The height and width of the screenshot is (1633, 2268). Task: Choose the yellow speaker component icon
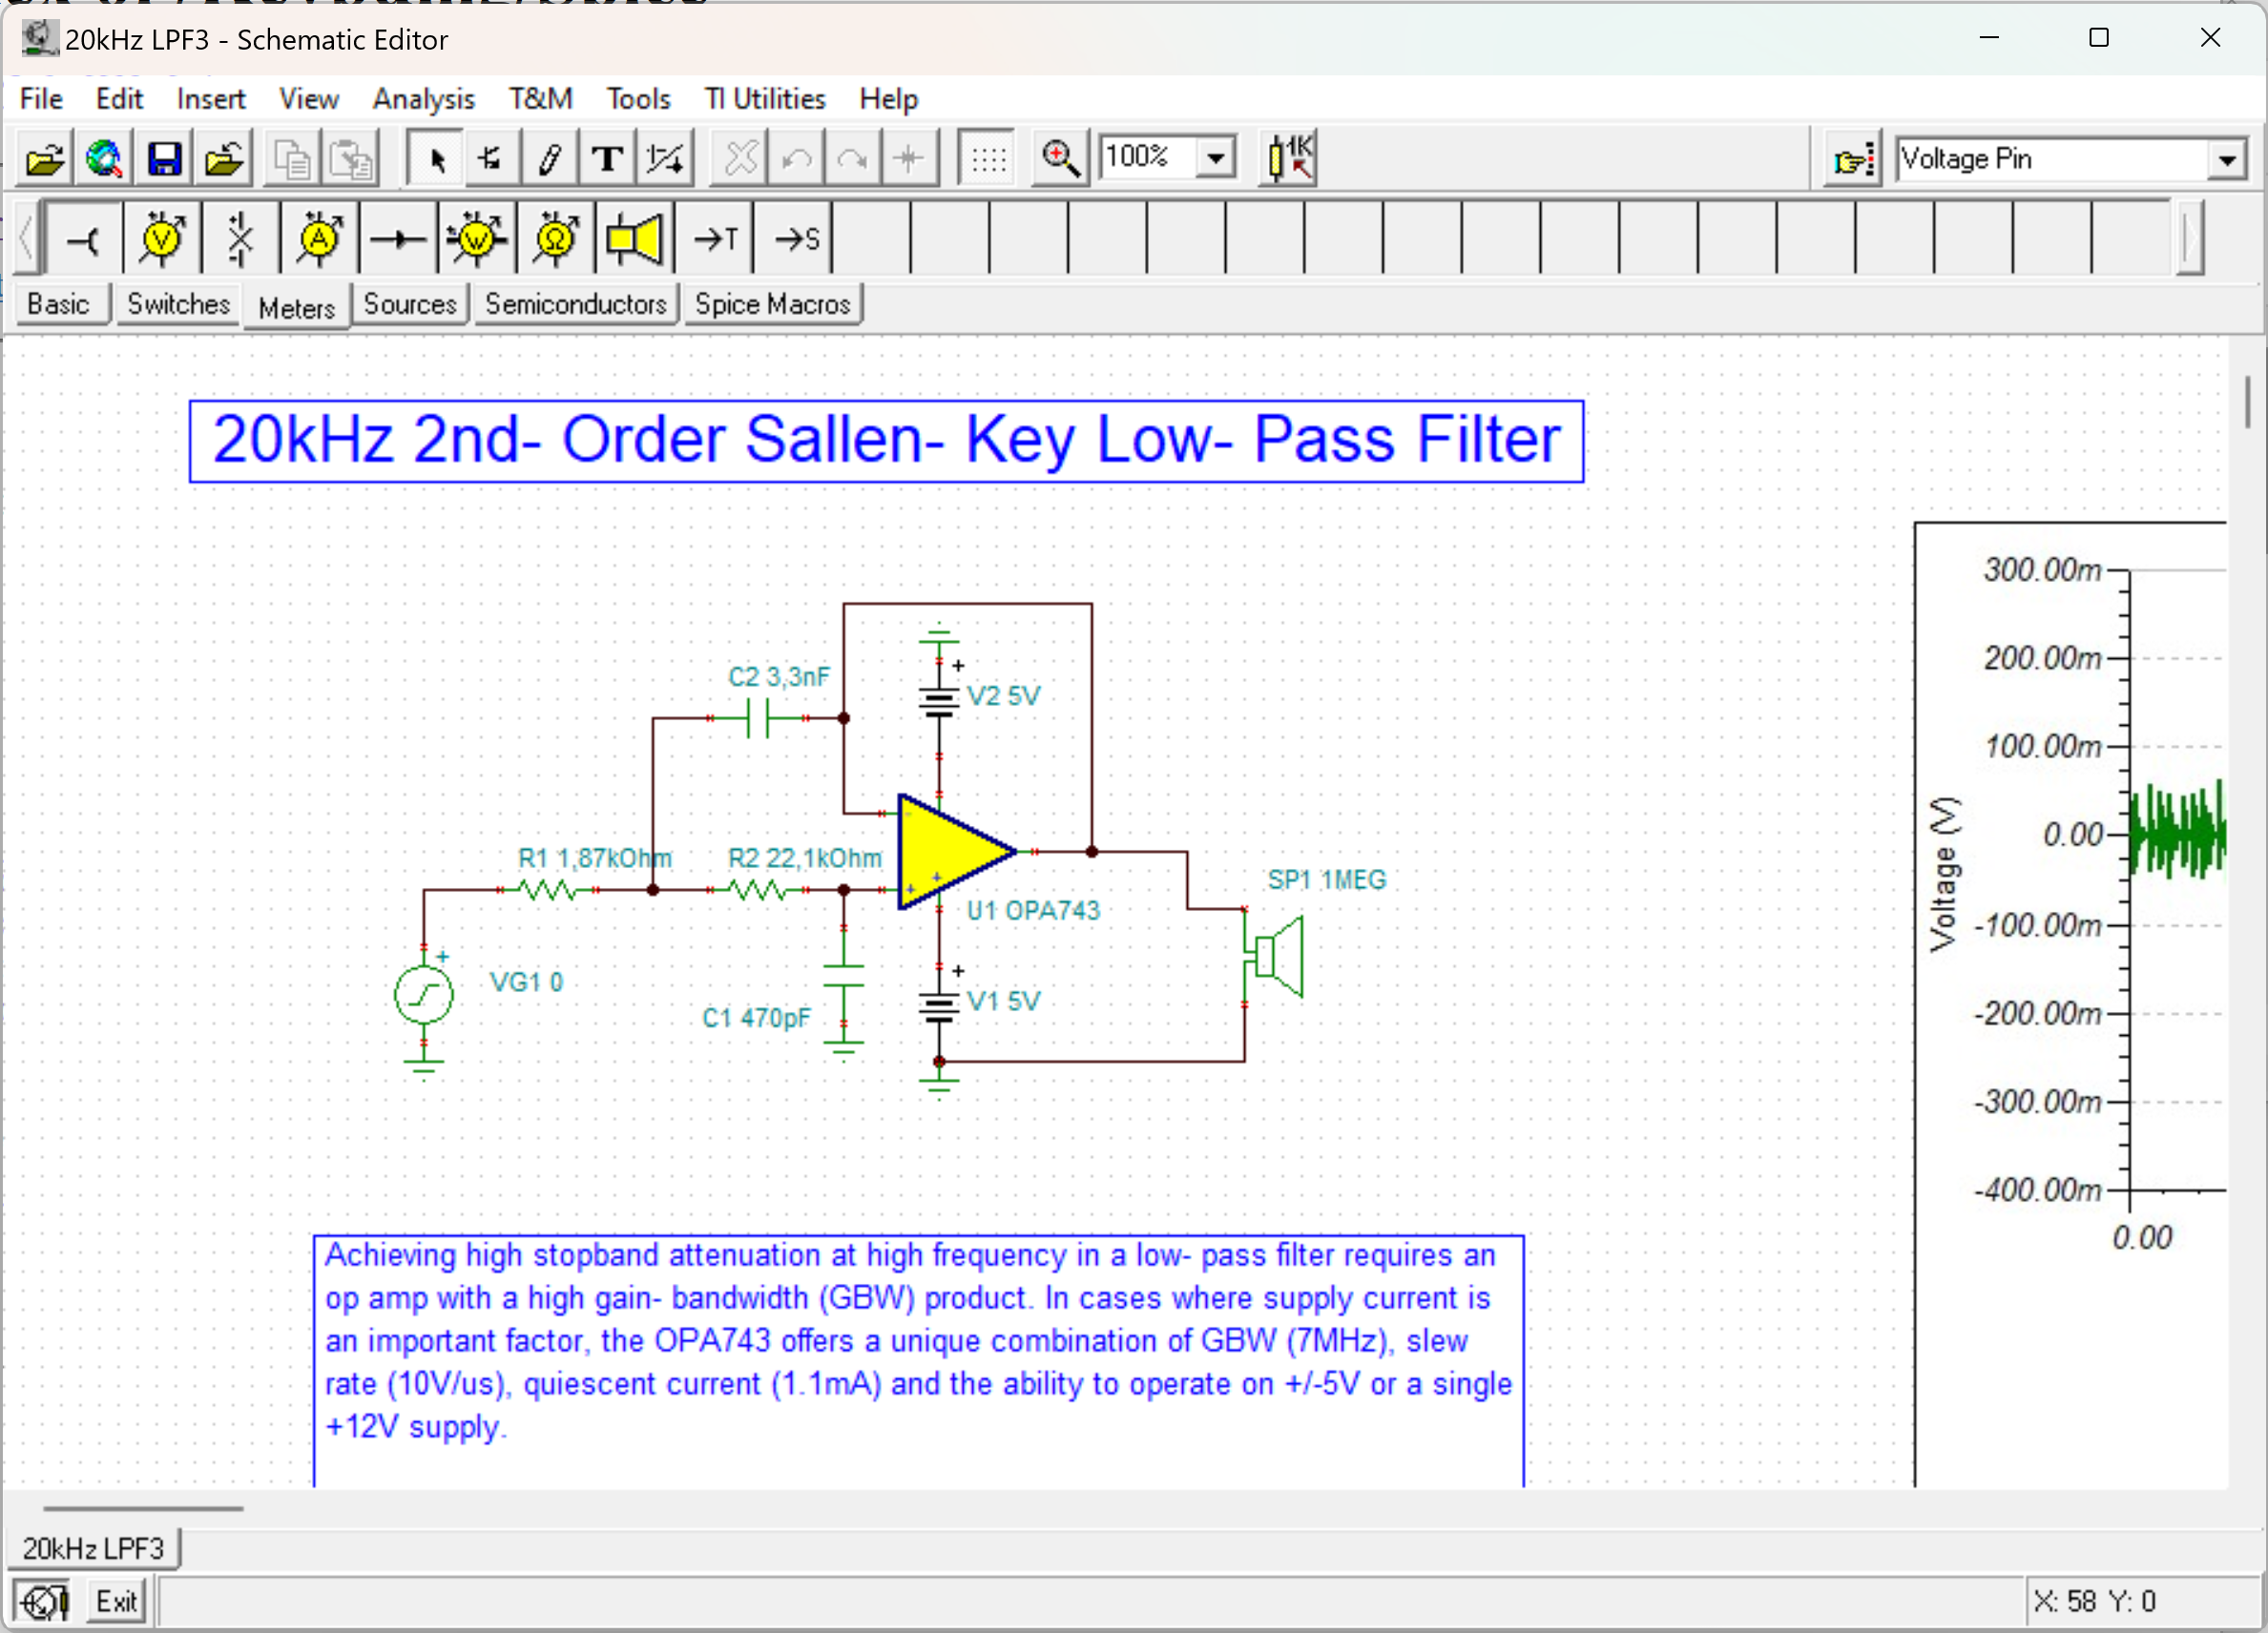[x=634, y=238]
